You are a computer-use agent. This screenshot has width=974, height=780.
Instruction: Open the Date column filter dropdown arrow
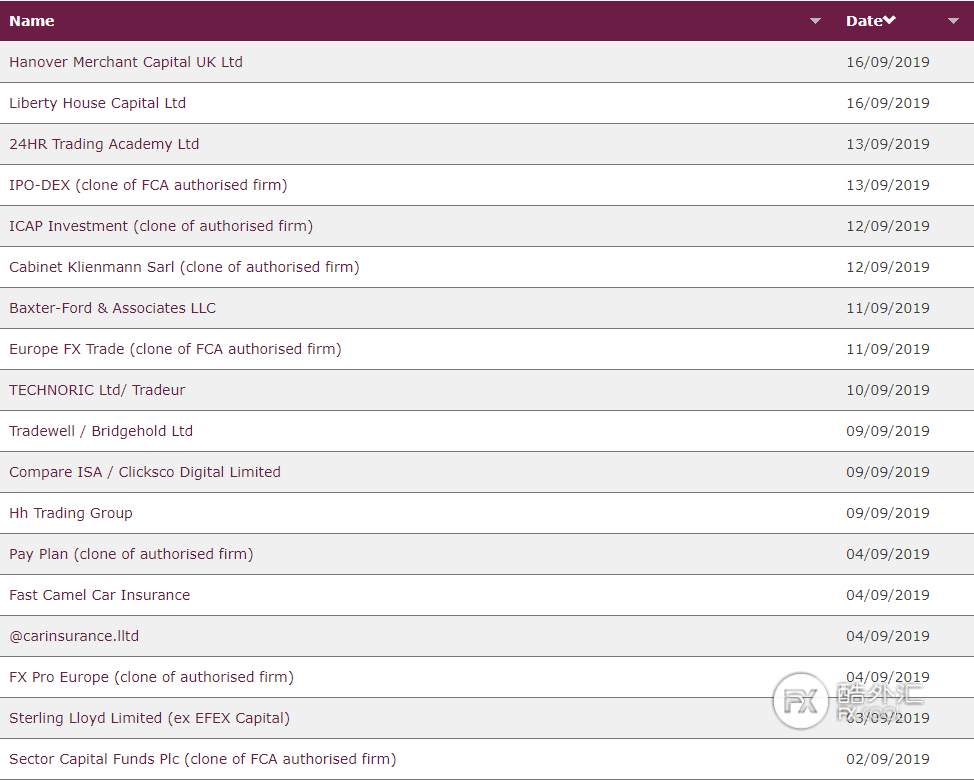point(953,21)
